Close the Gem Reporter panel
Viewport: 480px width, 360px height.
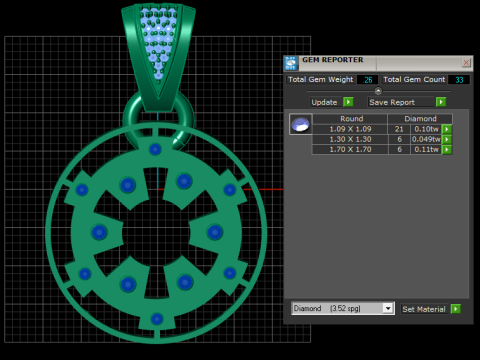[466, 62]
